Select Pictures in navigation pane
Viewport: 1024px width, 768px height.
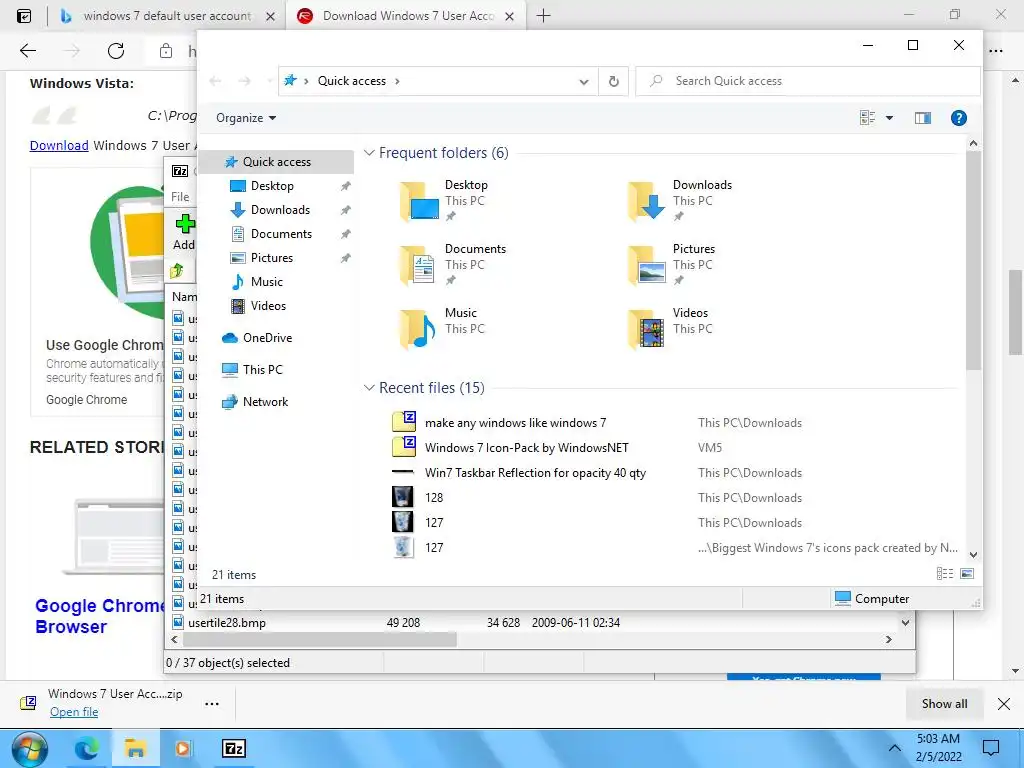pos(271,258)
